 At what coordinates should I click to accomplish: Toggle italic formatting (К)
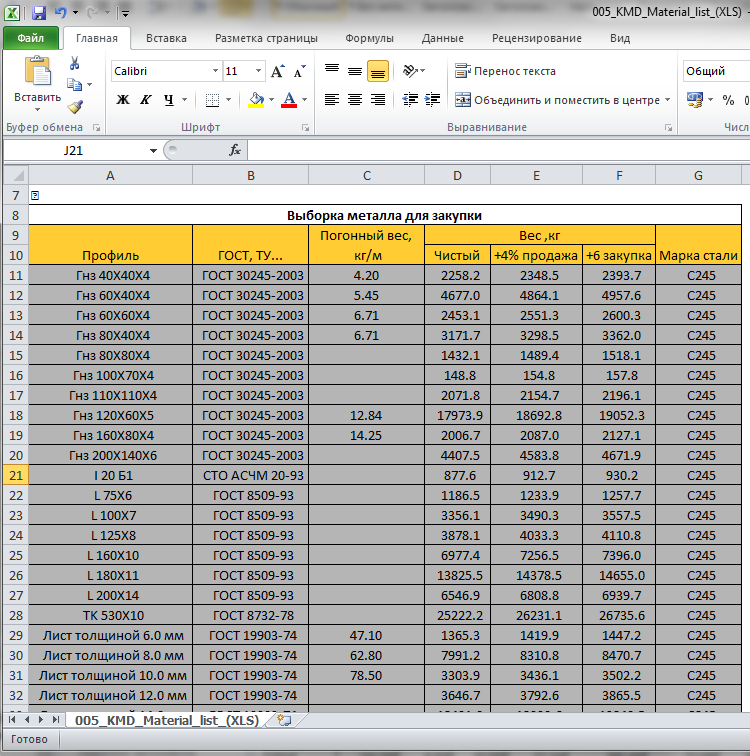click(x=146, y=100)
